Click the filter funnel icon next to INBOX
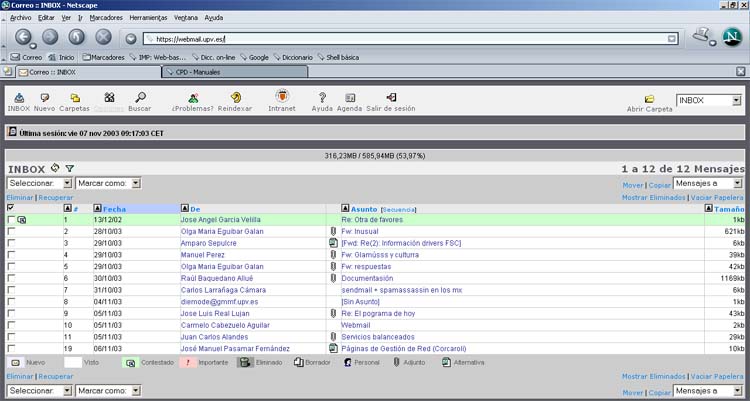This screenshot has width=750, height=401. (70, 168)
